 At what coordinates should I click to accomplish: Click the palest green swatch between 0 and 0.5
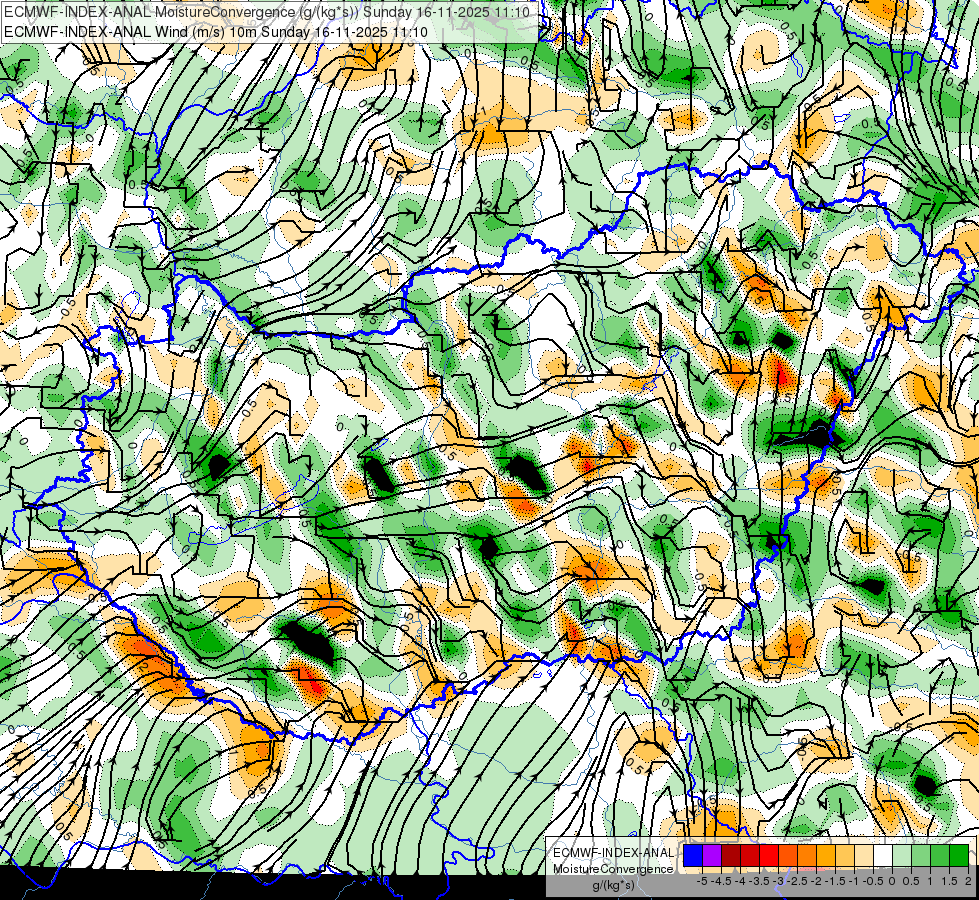click(902, 856)
